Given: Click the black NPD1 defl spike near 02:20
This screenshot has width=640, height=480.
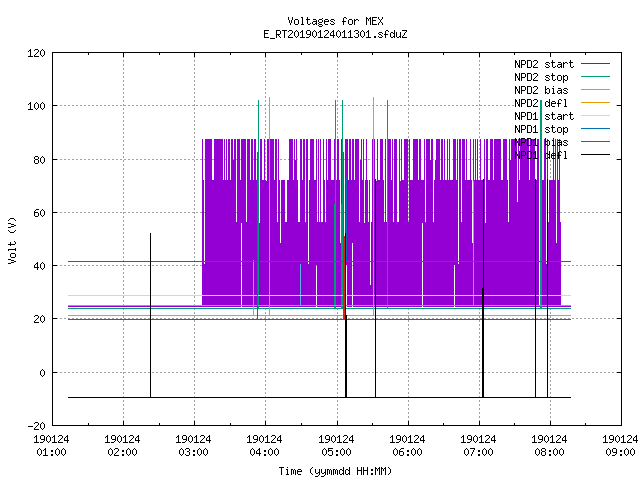Looking at the screenshot, I should tap(150, 315).
